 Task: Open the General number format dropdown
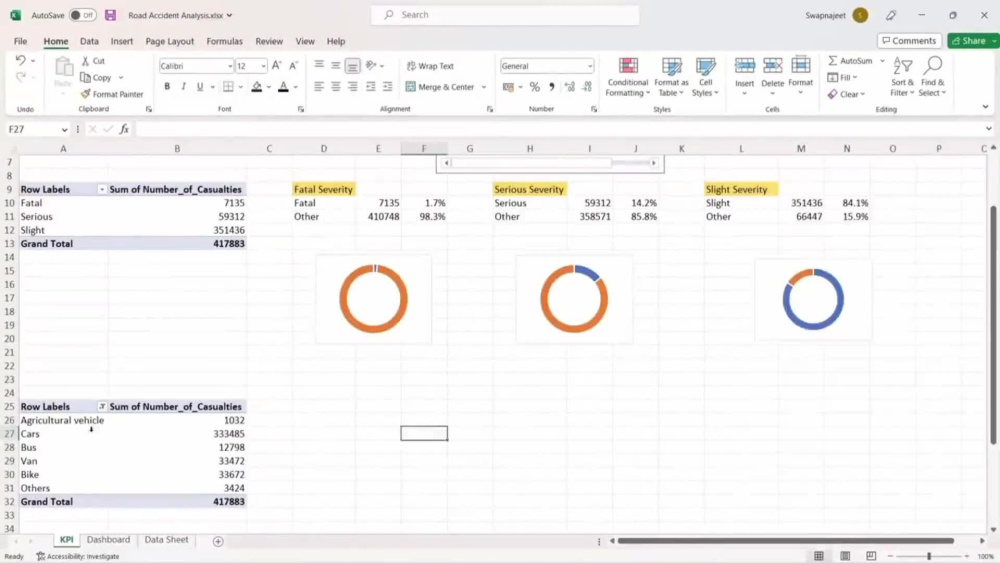589,66
